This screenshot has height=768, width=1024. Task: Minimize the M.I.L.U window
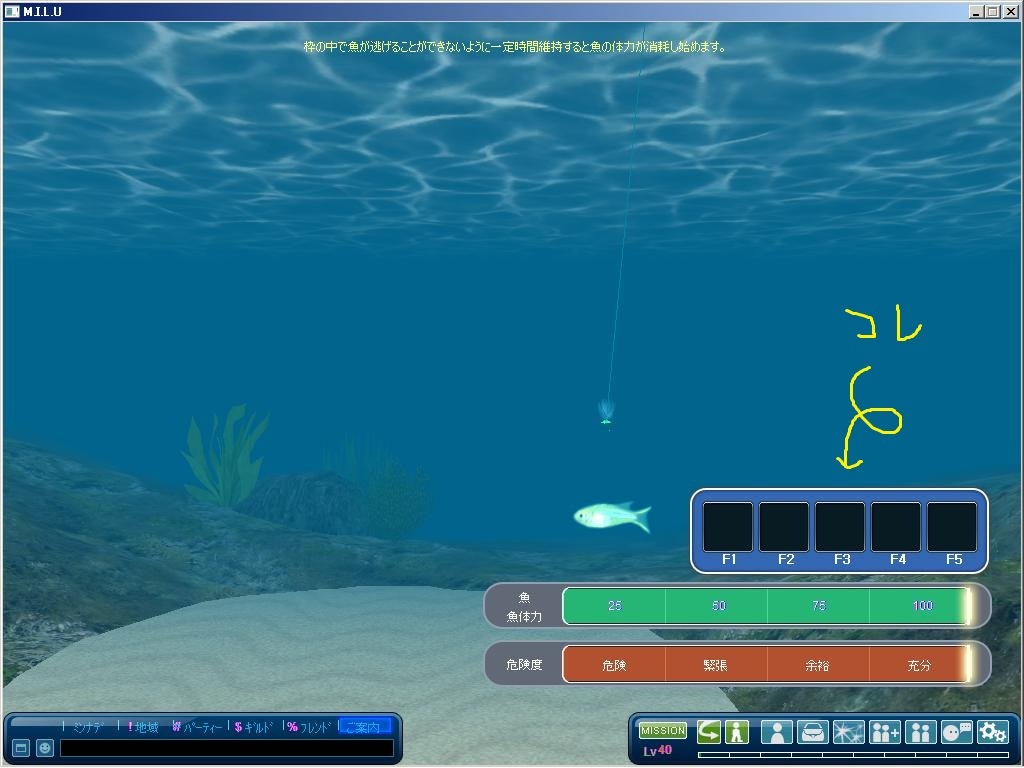click(x=976, y=11)
